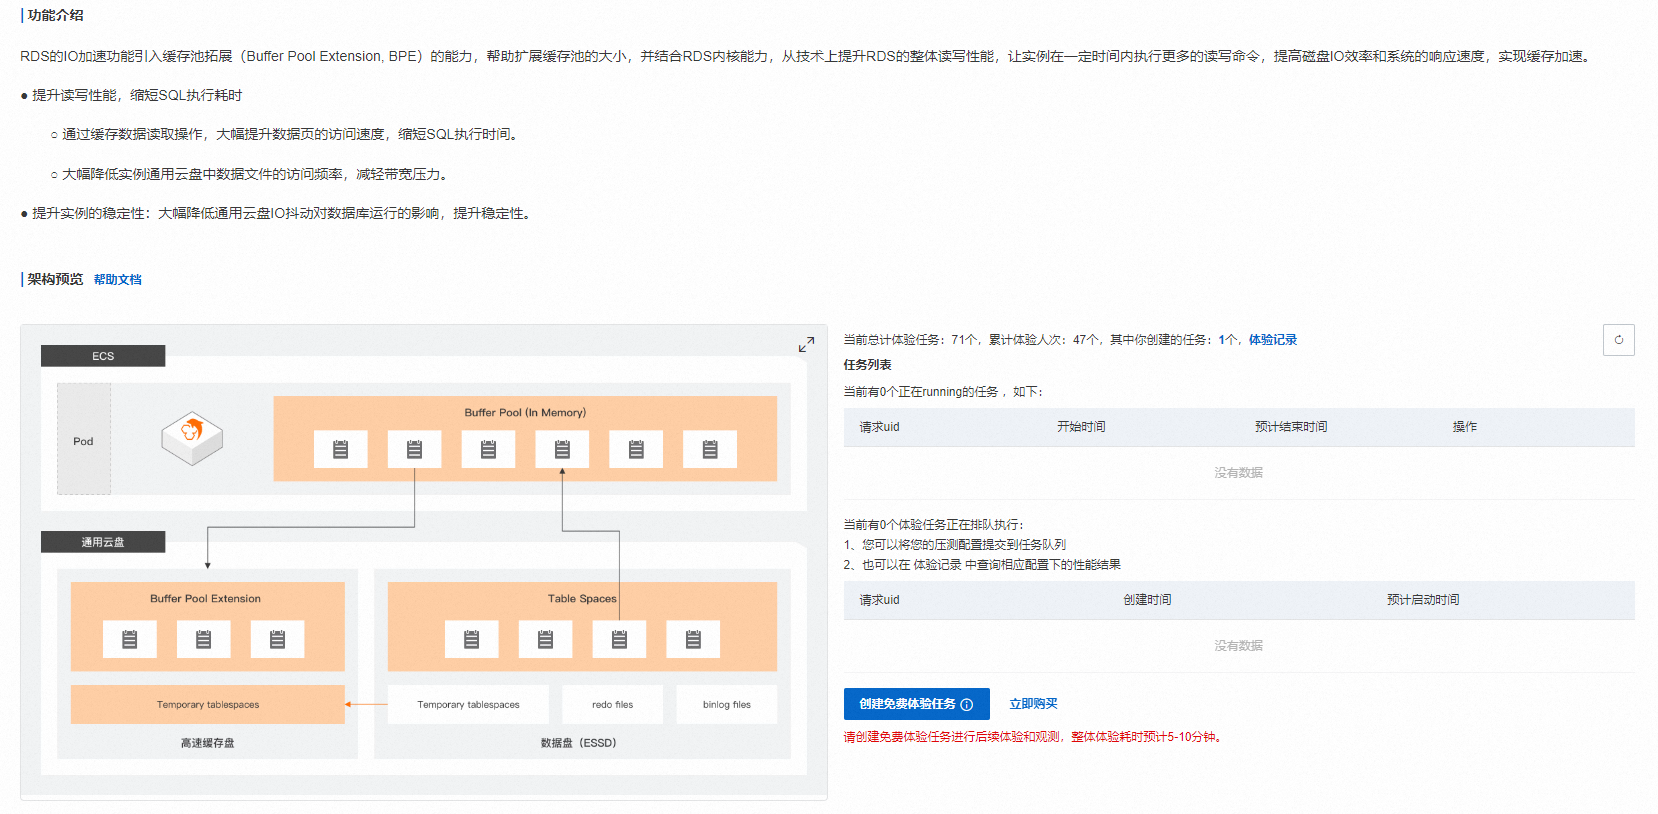
Task: Click info icon on create free trial button
Action: [x=967, y=704]
